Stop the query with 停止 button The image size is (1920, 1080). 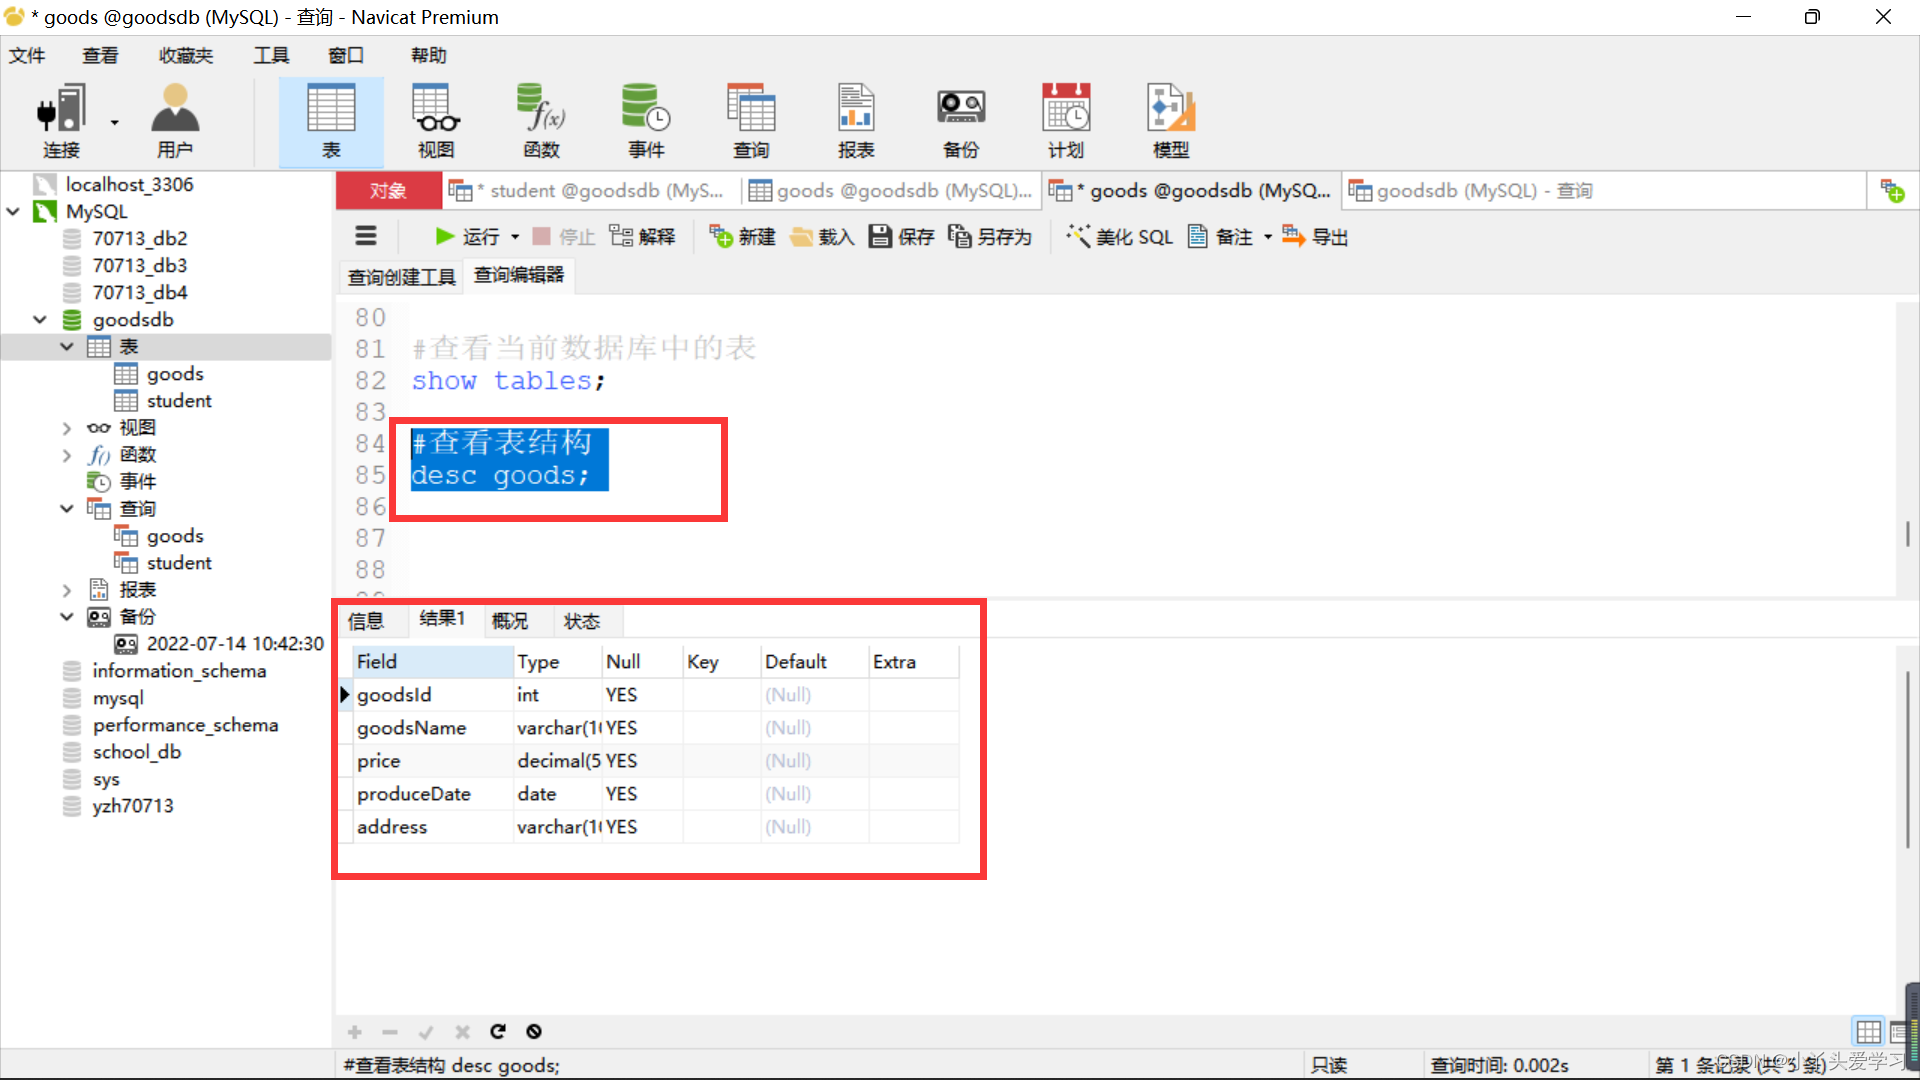pos(563,236)
